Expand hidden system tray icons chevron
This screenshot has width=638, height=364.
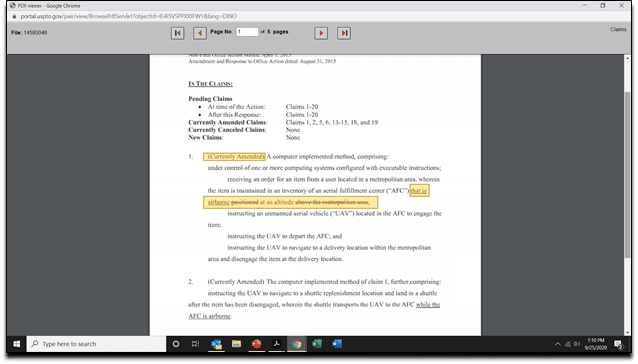point(557,344)
